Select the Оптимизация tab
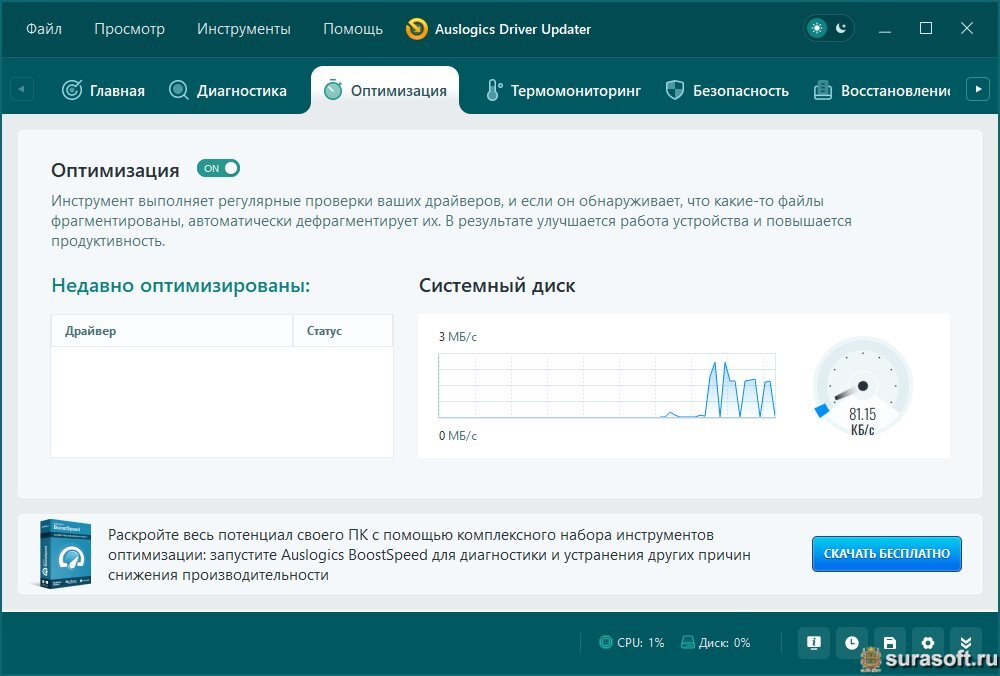1000x676 pixels. [385, 91]
